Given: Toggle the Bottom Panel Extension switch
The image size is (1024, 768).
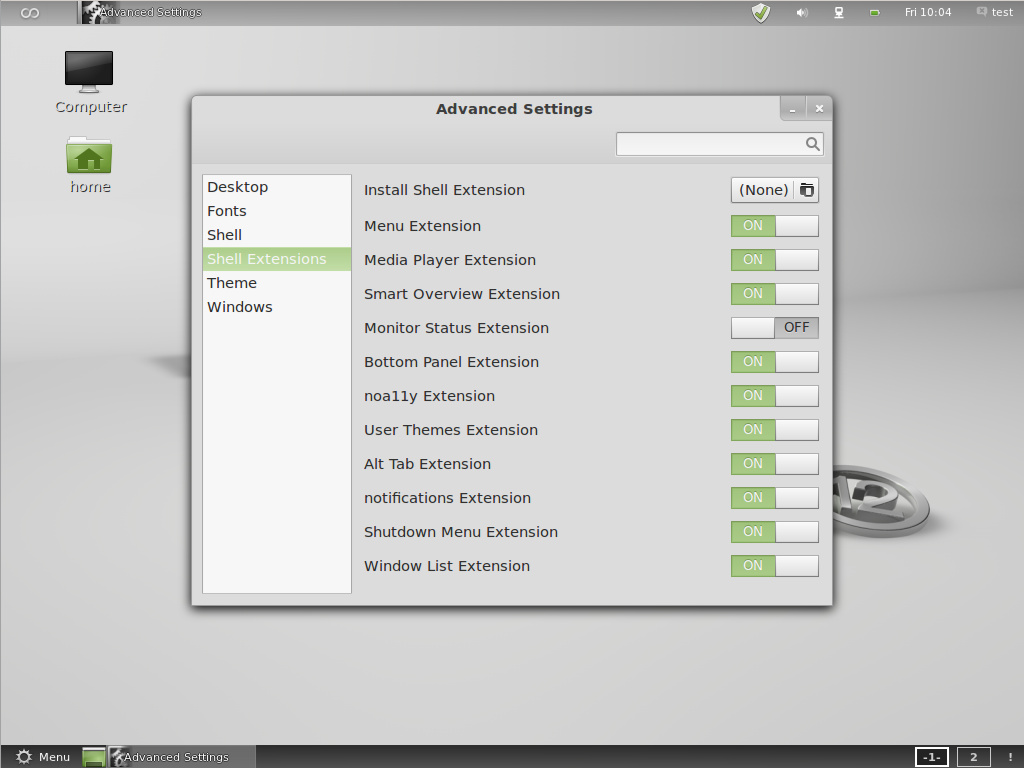Looking at the screenshot, I should tap(775, 362).
